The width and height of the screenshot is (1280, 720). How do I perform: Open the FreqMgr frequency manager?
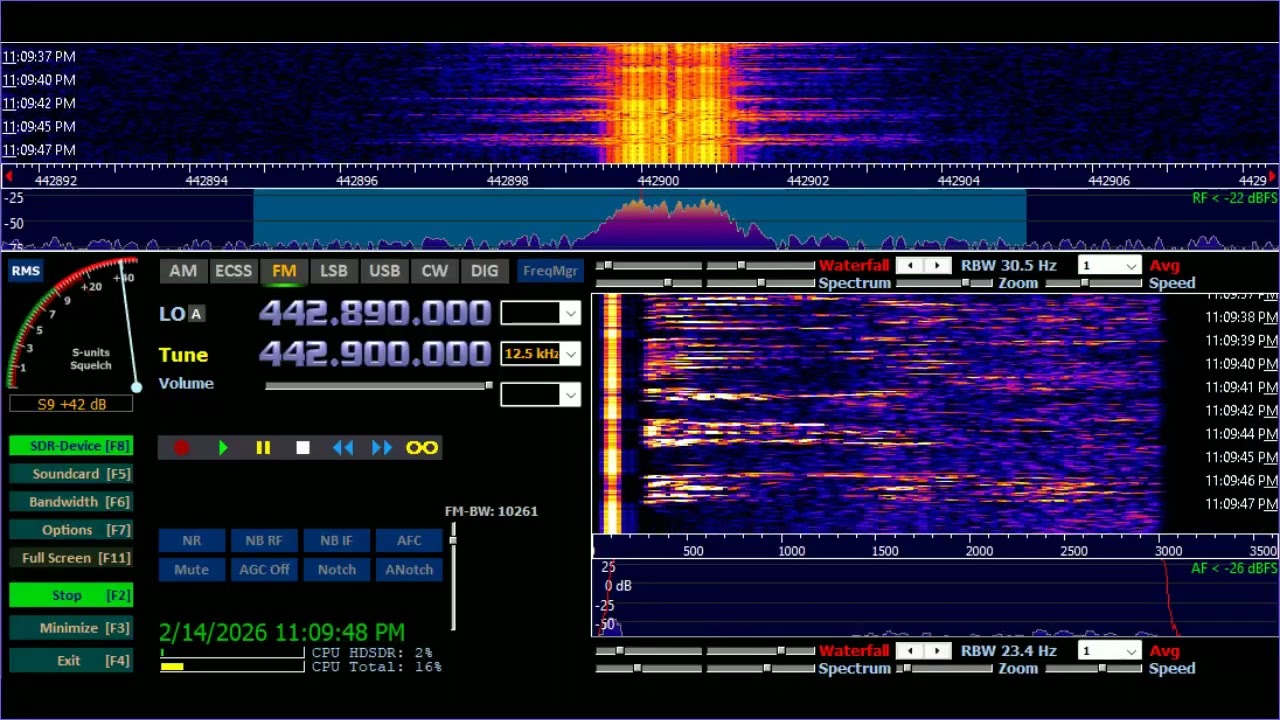[x=551, y=271]
